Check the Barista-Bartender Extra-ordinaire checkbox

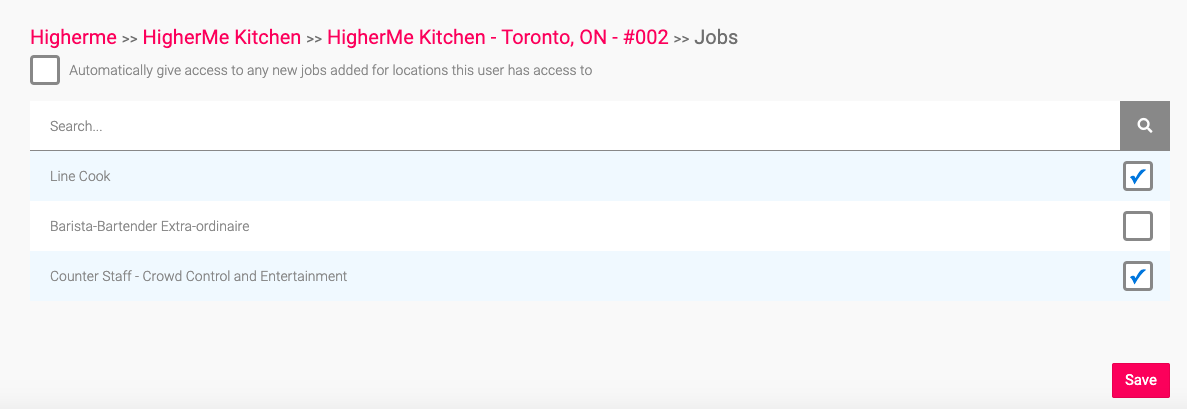(1138, 226)
